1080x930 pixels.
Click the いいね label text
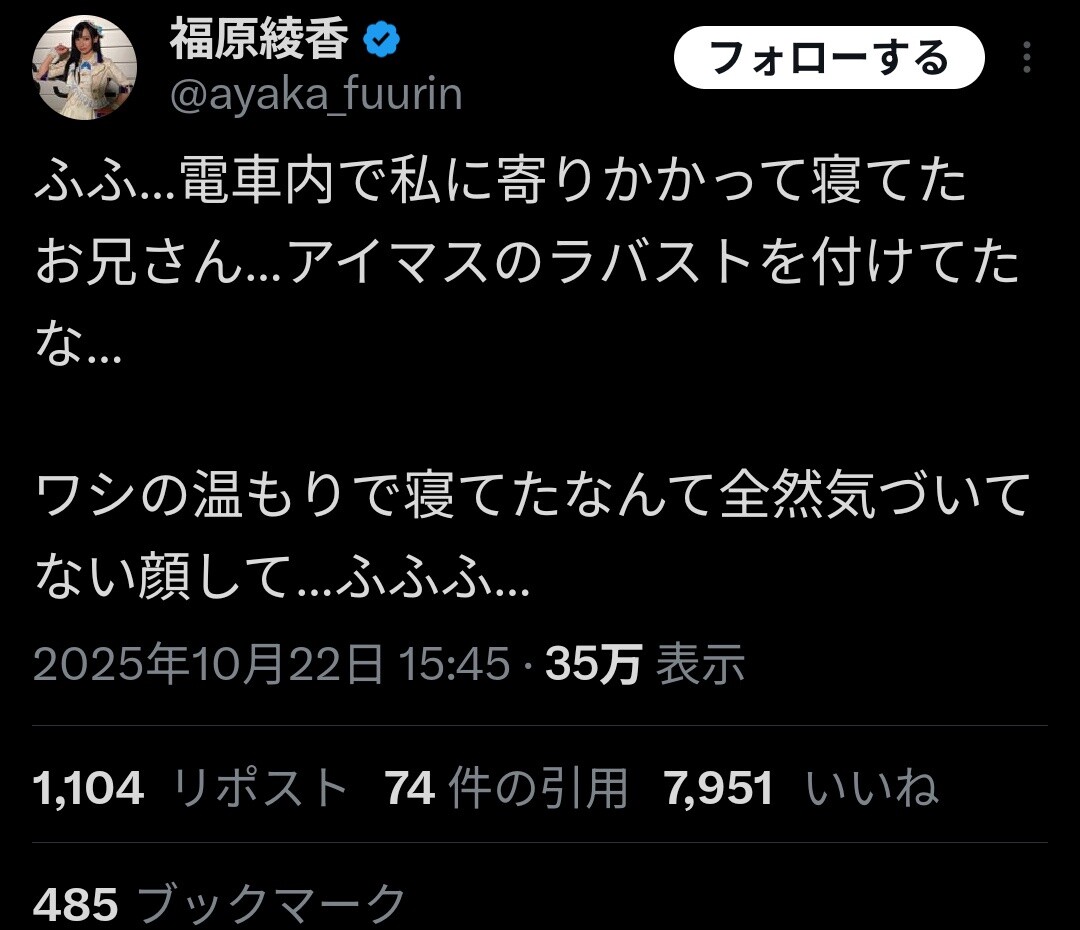(872, 788)
